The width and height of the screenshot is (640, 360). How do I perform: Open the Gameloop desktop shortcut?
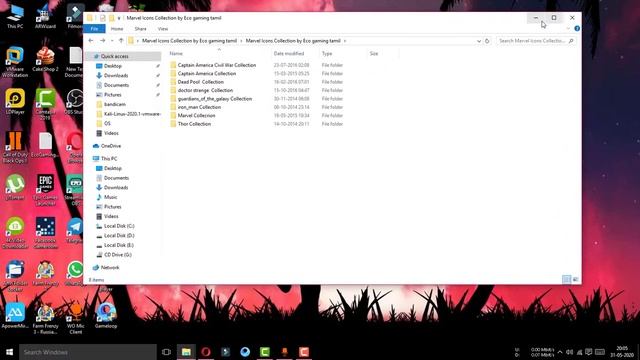click(x=106, y=316)
